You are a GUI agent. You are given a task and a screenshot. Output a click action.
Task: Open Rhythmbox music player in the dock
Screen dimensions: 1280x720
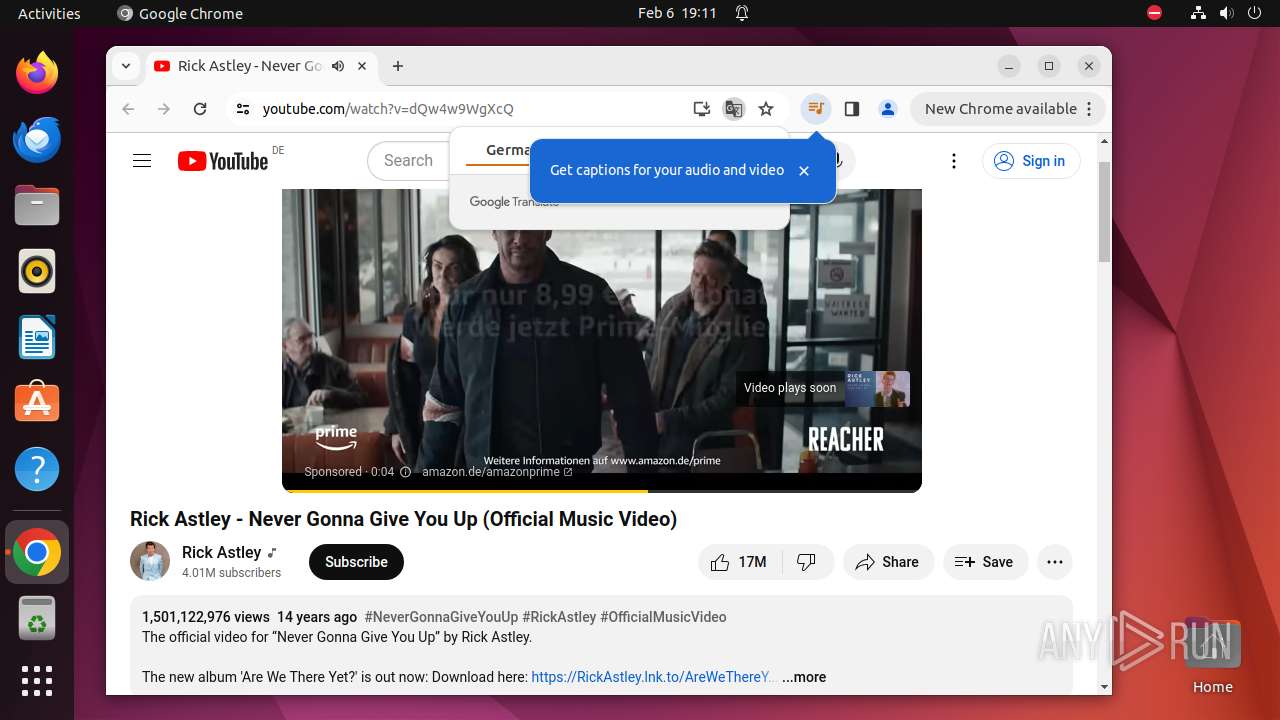(37, 271)
